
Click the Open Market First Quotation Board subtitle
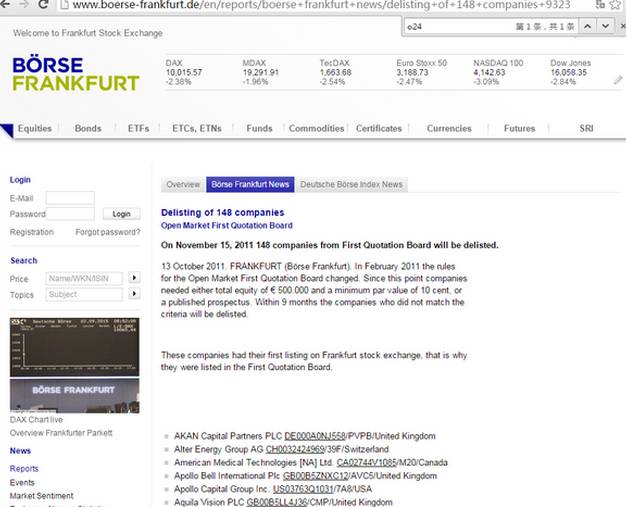click(227, 226)
